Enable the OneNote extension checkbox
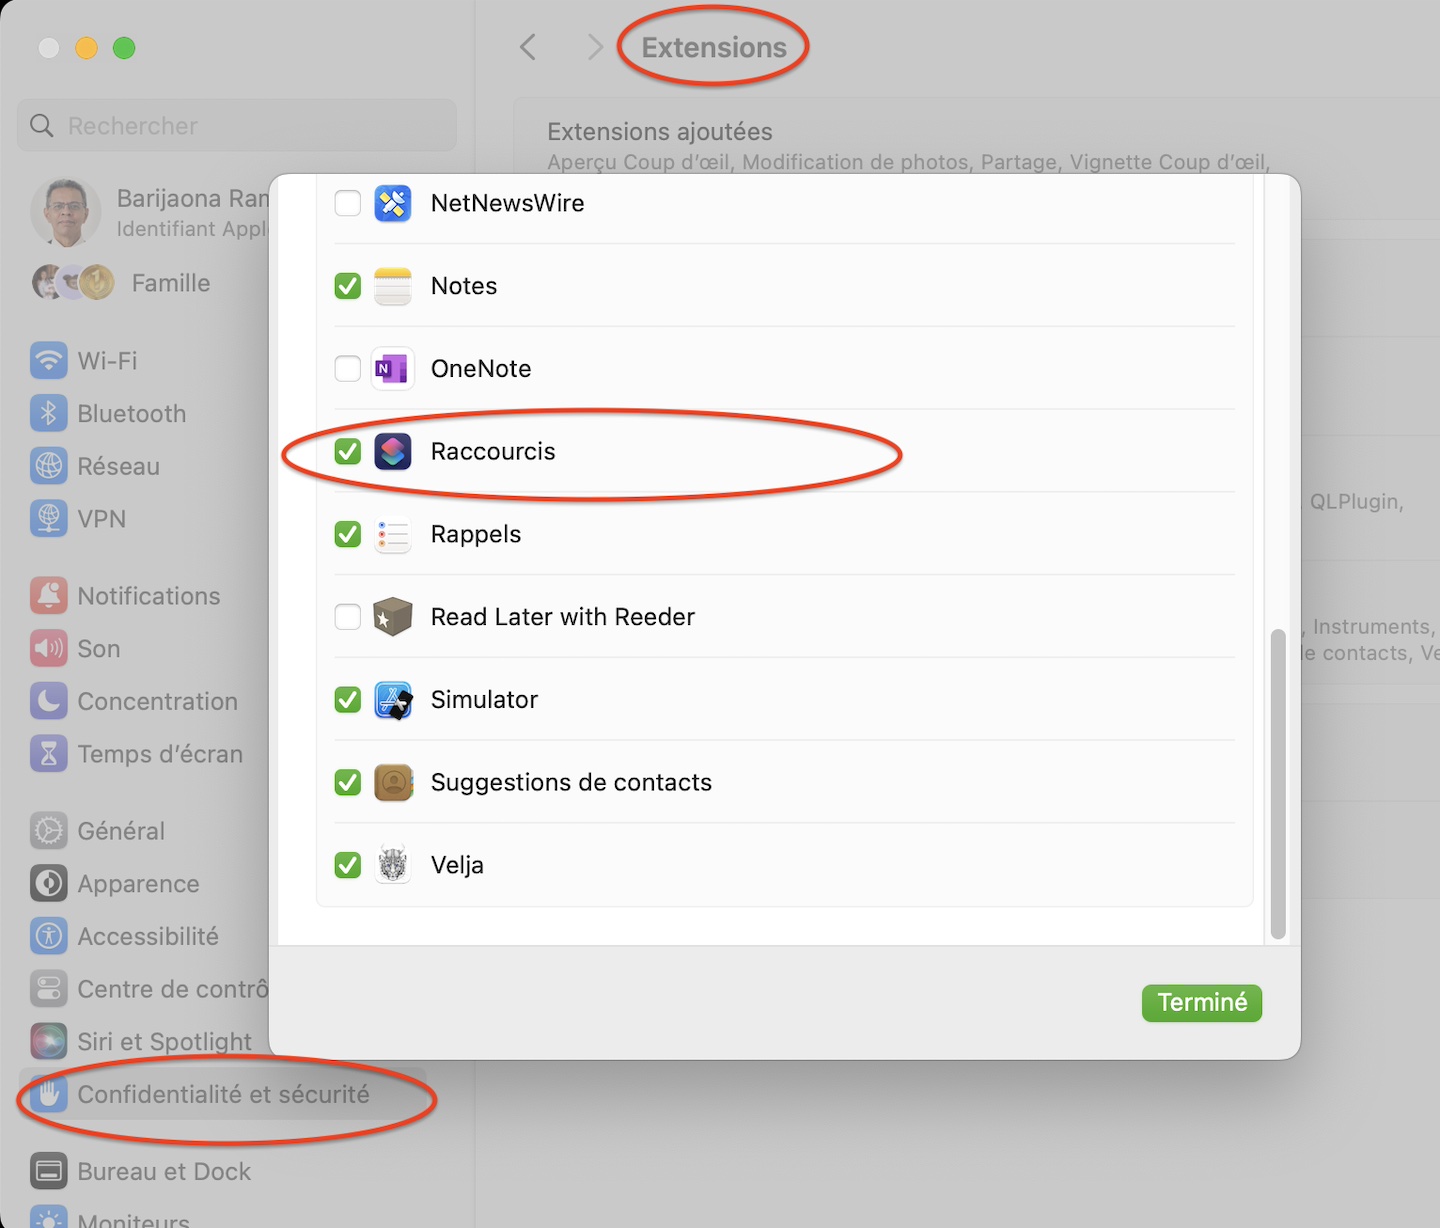Viewport: 1440px width, 1228px height. click(348, 369)
